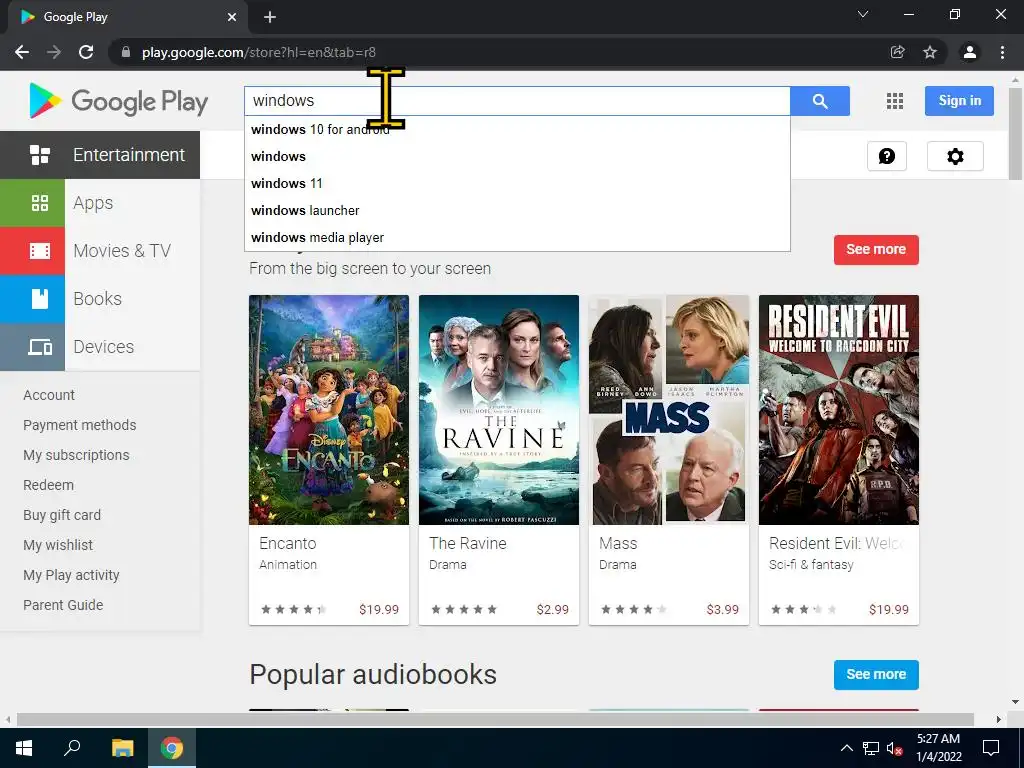Bookmark this tab with the star icon

[929, 52]
